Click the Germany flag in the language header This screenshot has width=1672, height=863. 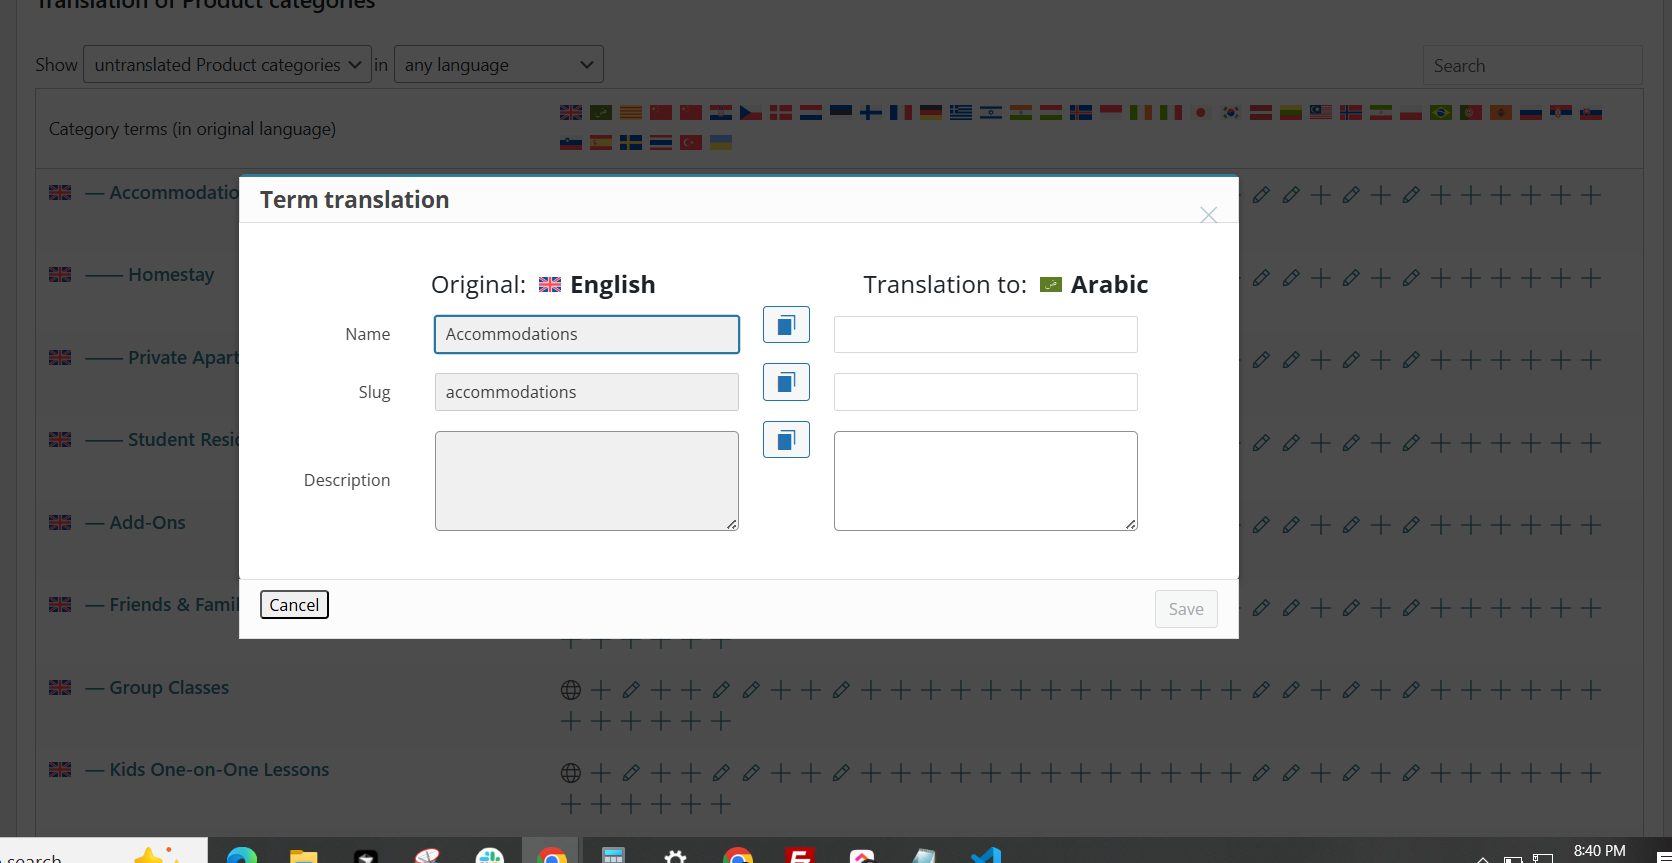931,113
